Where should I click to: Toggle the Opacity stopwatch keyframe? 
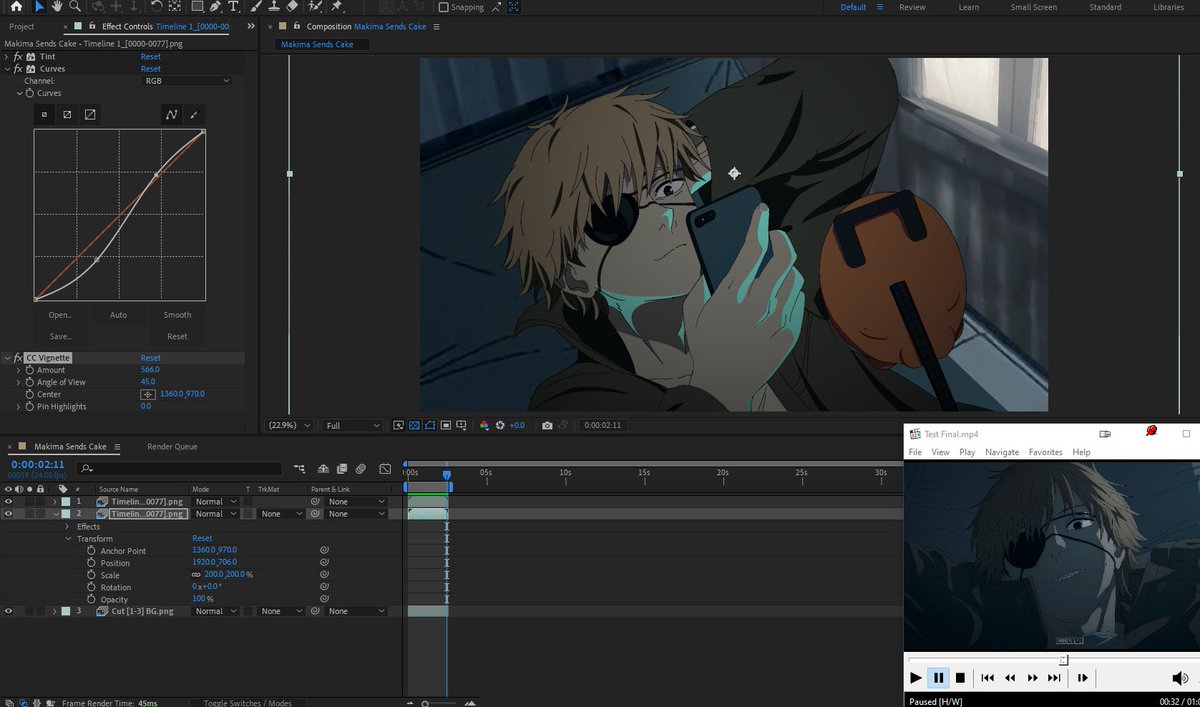point(91,599)
